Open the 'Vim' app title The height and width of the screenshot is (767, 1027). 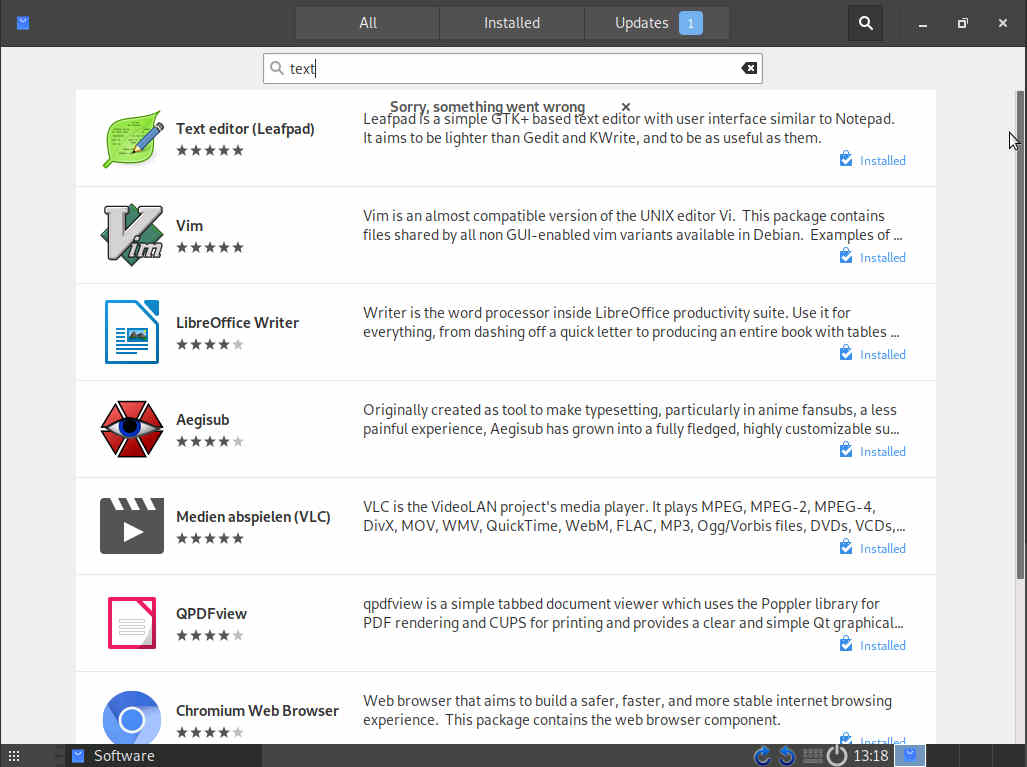189,225
